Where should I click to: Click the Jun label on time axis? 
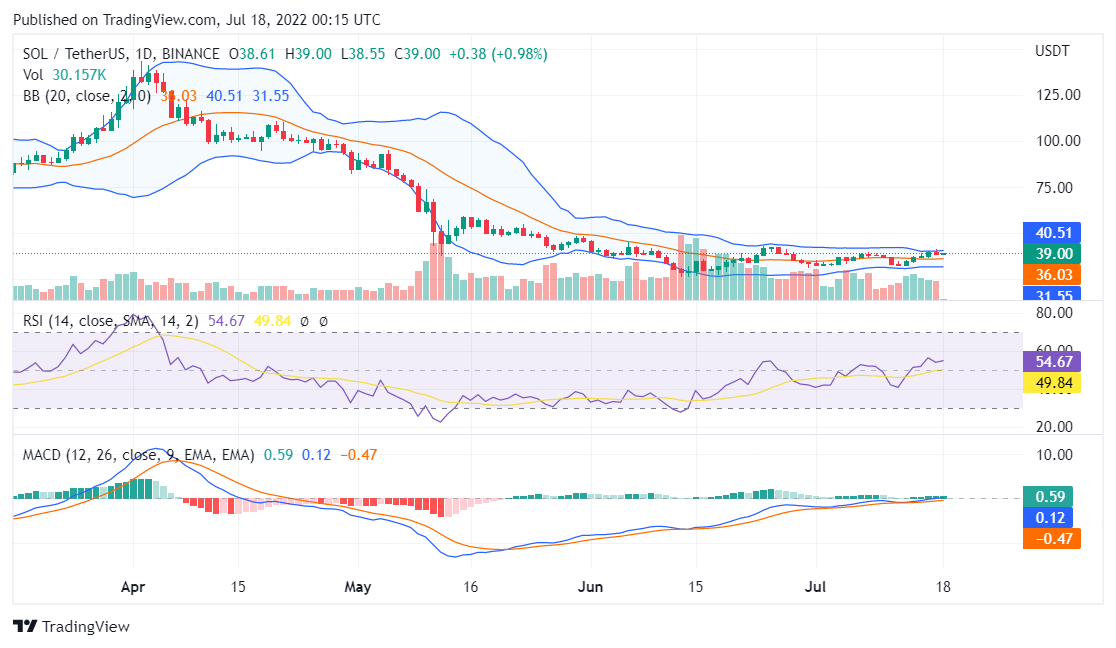pos(591,587)
